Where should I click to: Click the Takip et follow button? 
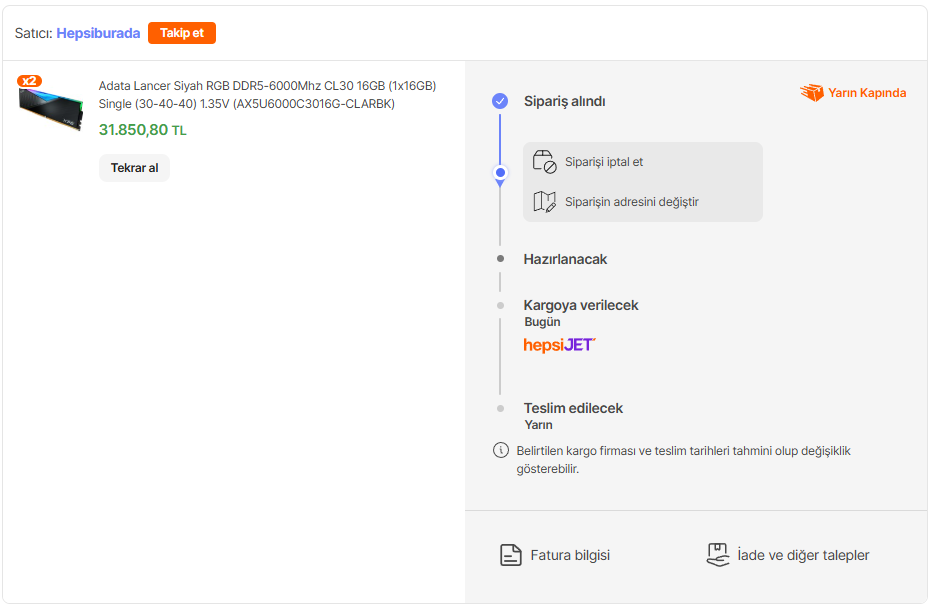click(181, 33)
